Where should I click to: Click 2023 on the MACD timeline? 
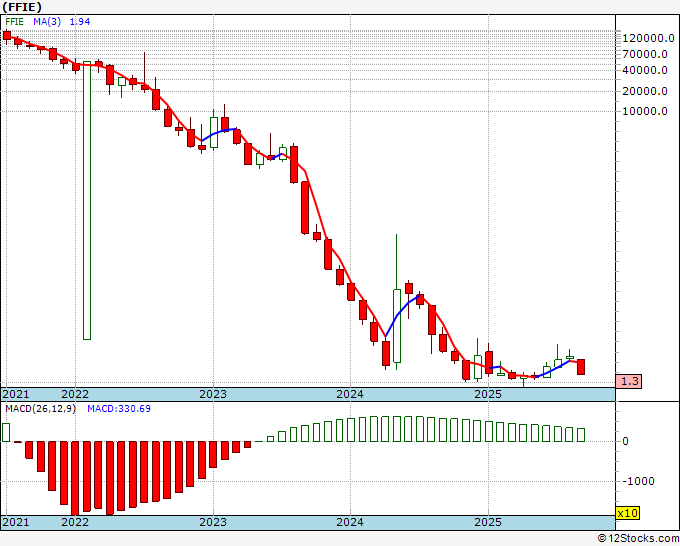tap(213, 522)
